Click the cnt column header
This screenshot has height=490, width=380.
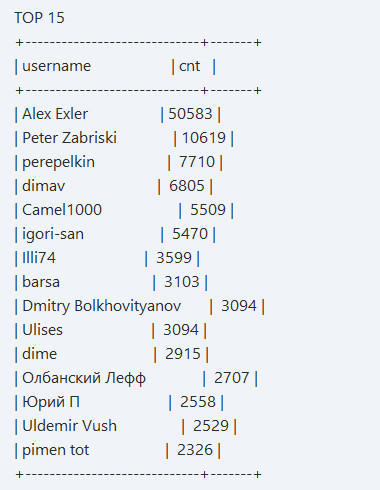[x=189, y=66]
